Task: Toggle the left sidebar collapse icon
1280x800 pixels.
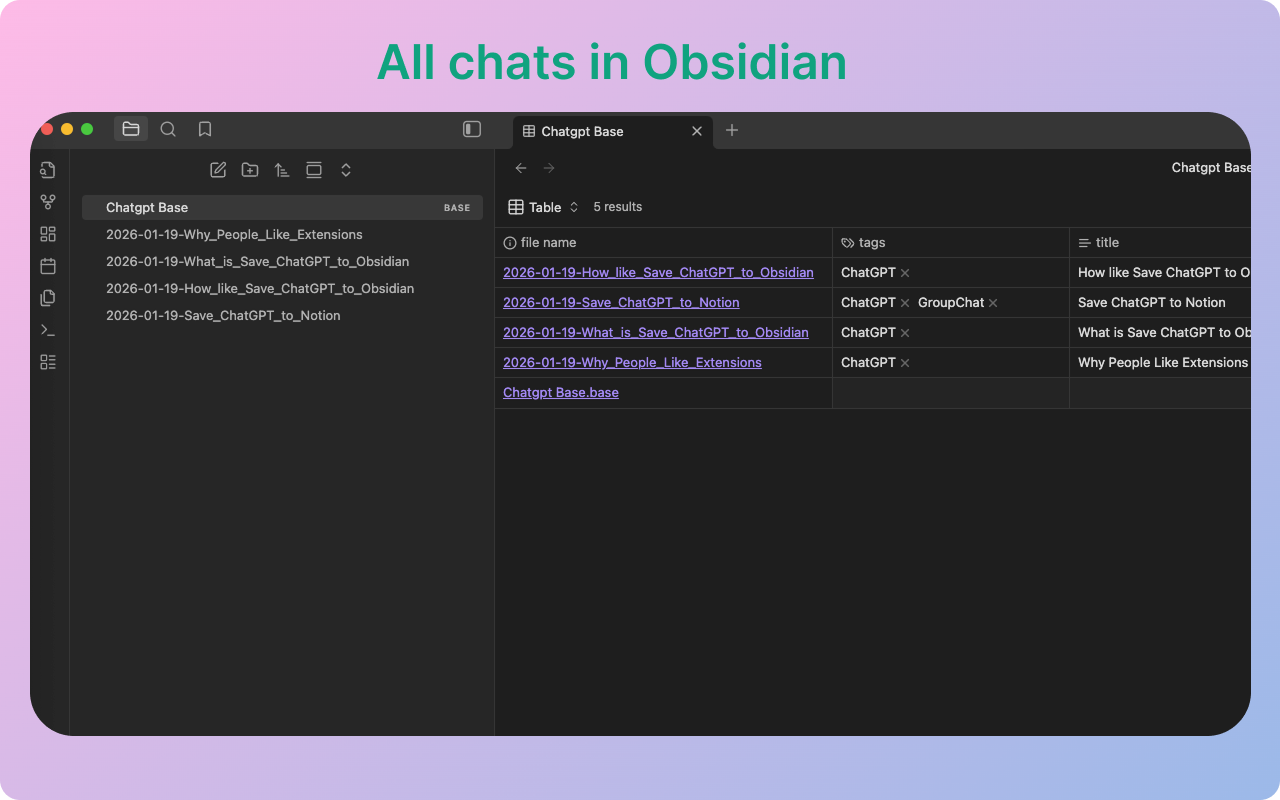Action: 472,129
